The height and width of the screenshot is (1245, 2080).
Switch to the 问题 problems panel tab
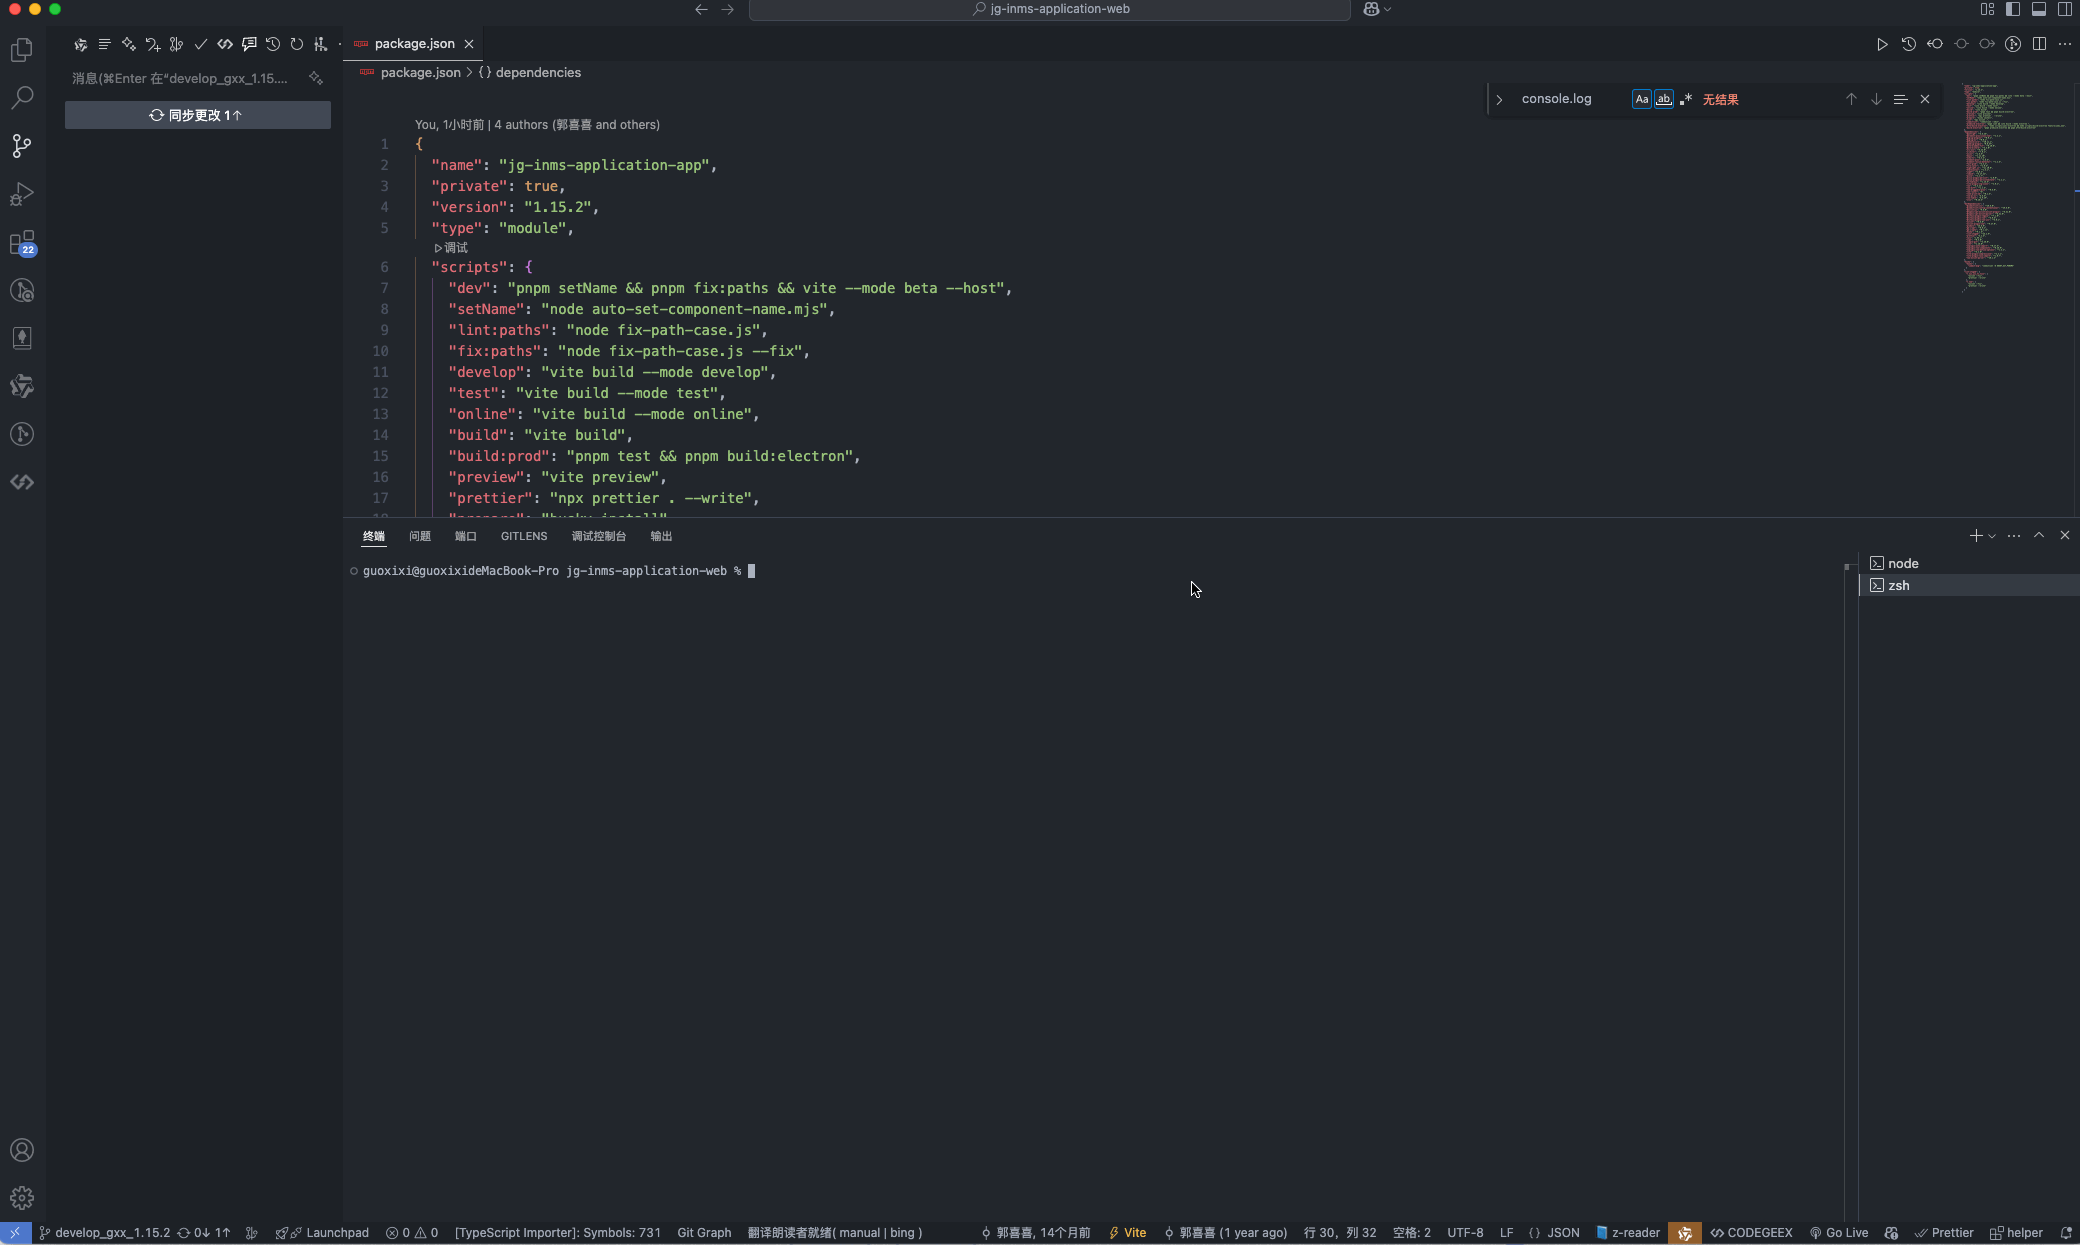[x=419, y=536]
